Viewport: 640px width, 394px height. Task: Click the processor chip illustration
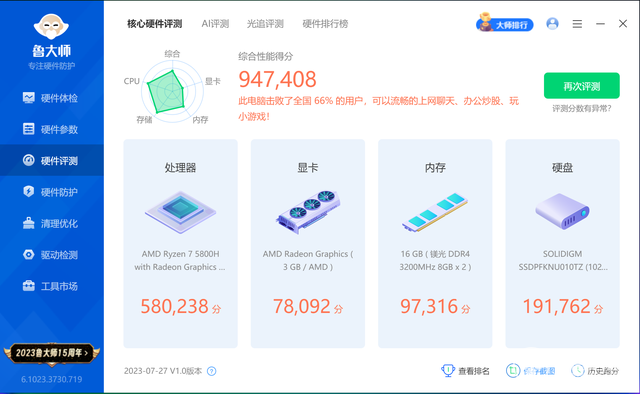[180, 212]
